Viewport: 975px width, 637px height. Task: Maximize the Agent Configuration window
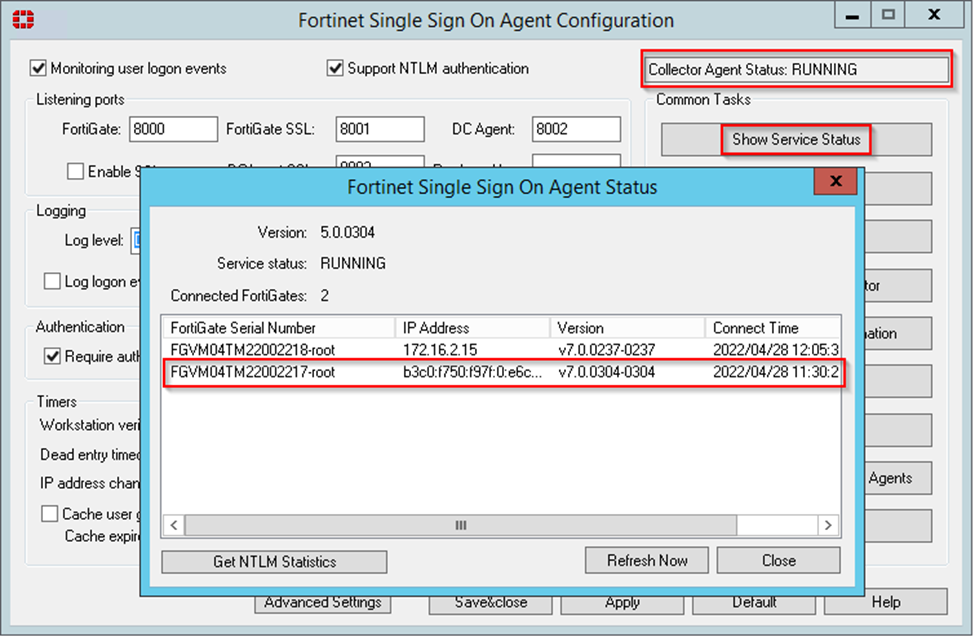click(x=888, y=16)
